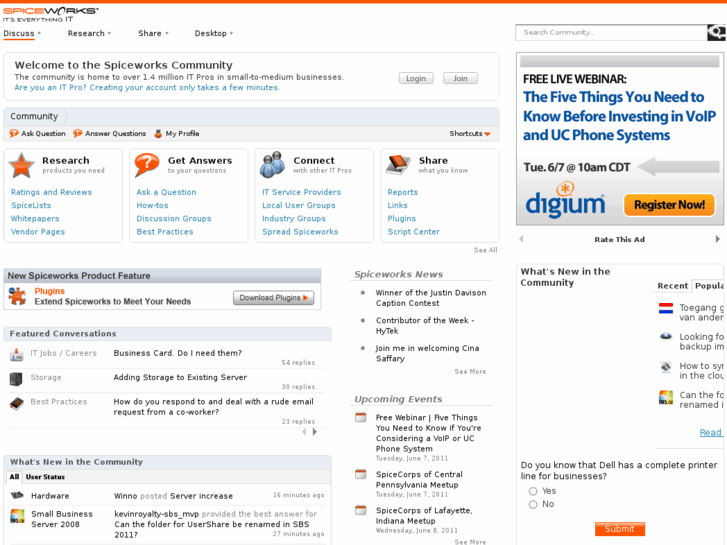This screenshot has width=727, height=545.
Task: Click the Join button
Action: click(460, 78)
